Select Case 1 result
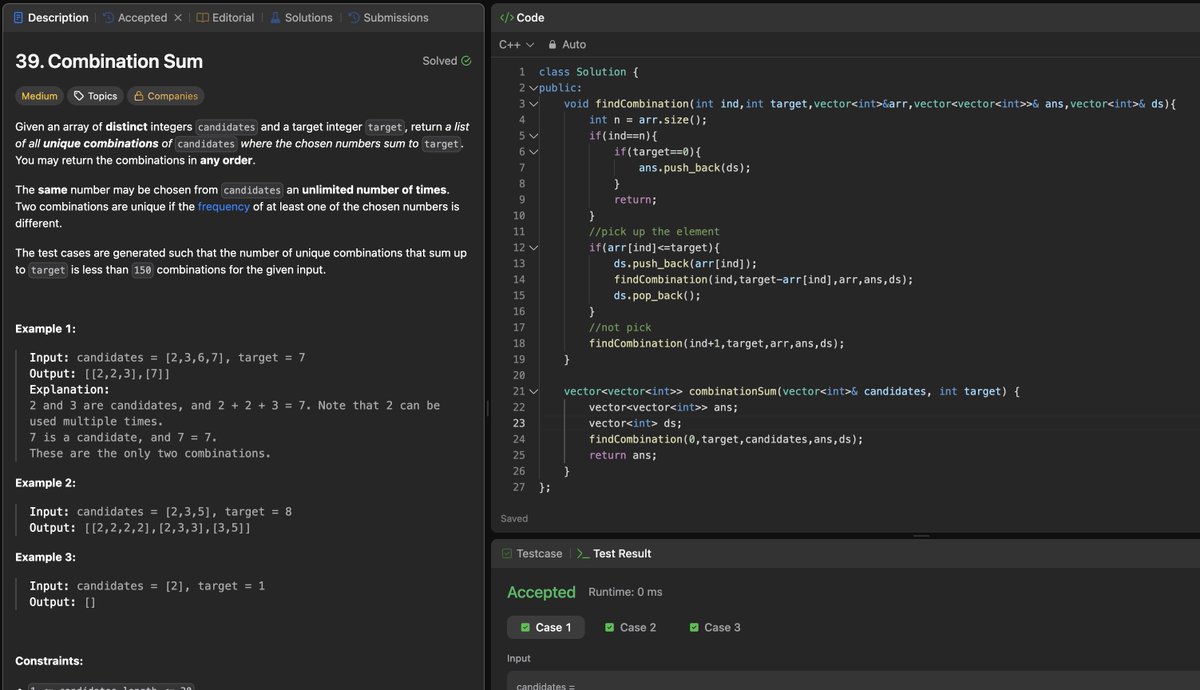 546,627
